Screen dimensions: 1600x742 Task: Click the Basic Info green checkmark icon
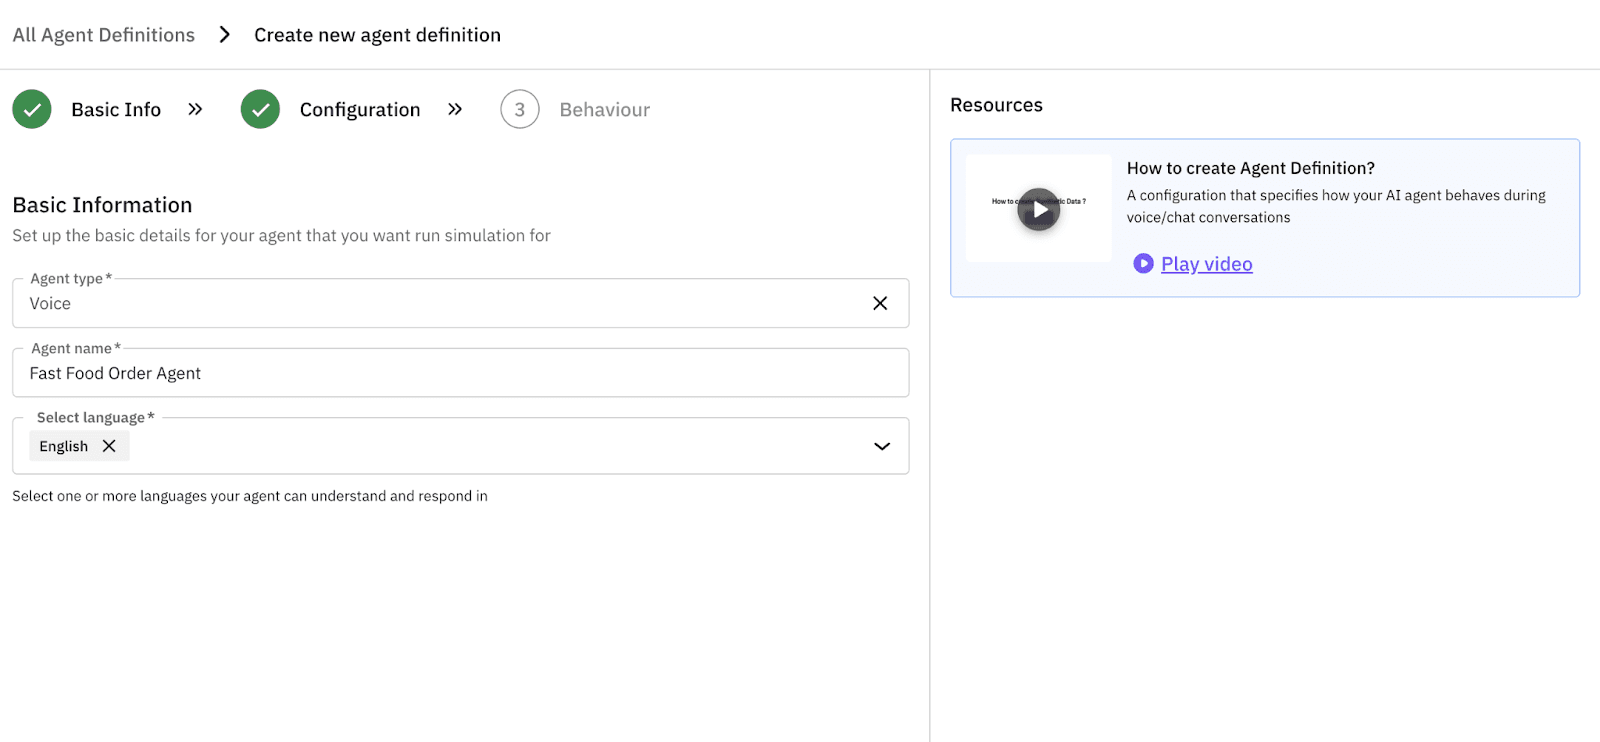[x=32, y=110]
